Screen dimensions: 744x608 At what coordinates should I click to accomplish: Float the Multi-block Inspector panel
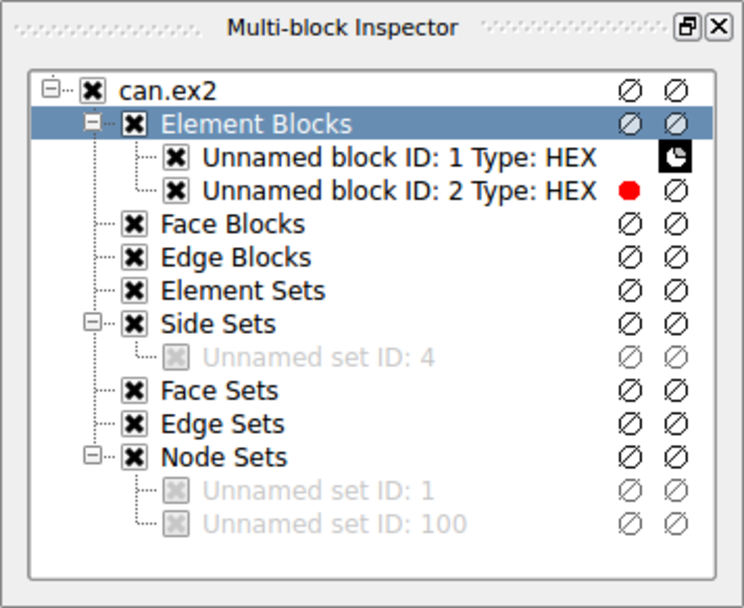pos(688,27)
